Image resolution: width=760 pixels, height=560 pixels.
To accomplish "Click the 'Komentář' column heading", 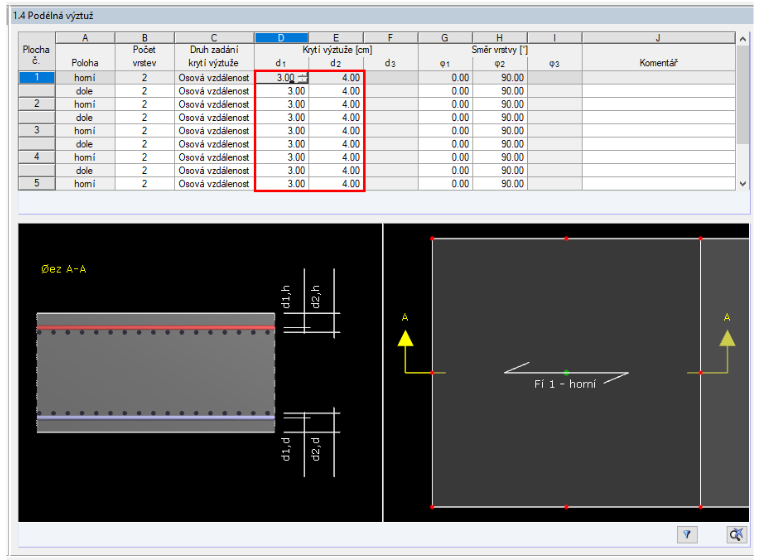I will (x=659, y=63).
